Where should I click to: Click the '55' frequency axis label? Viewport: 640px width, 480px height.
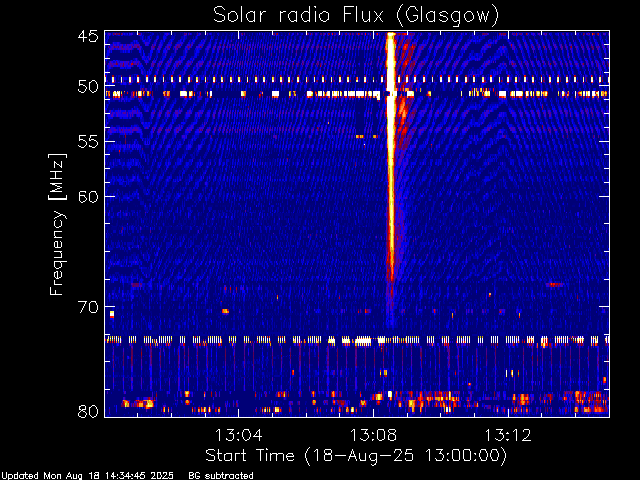pyautogui.click(x=88, y=142)
